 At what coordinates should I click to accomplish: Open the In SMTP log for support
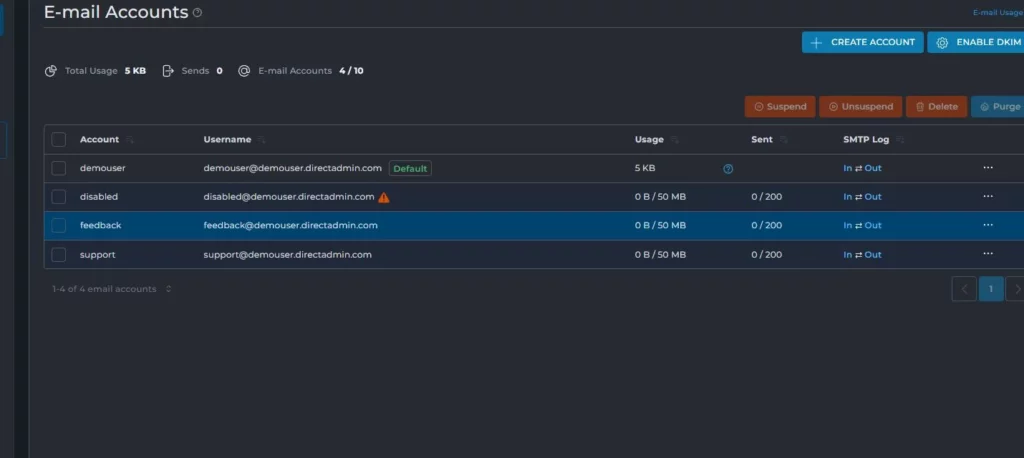pos(847,255)
